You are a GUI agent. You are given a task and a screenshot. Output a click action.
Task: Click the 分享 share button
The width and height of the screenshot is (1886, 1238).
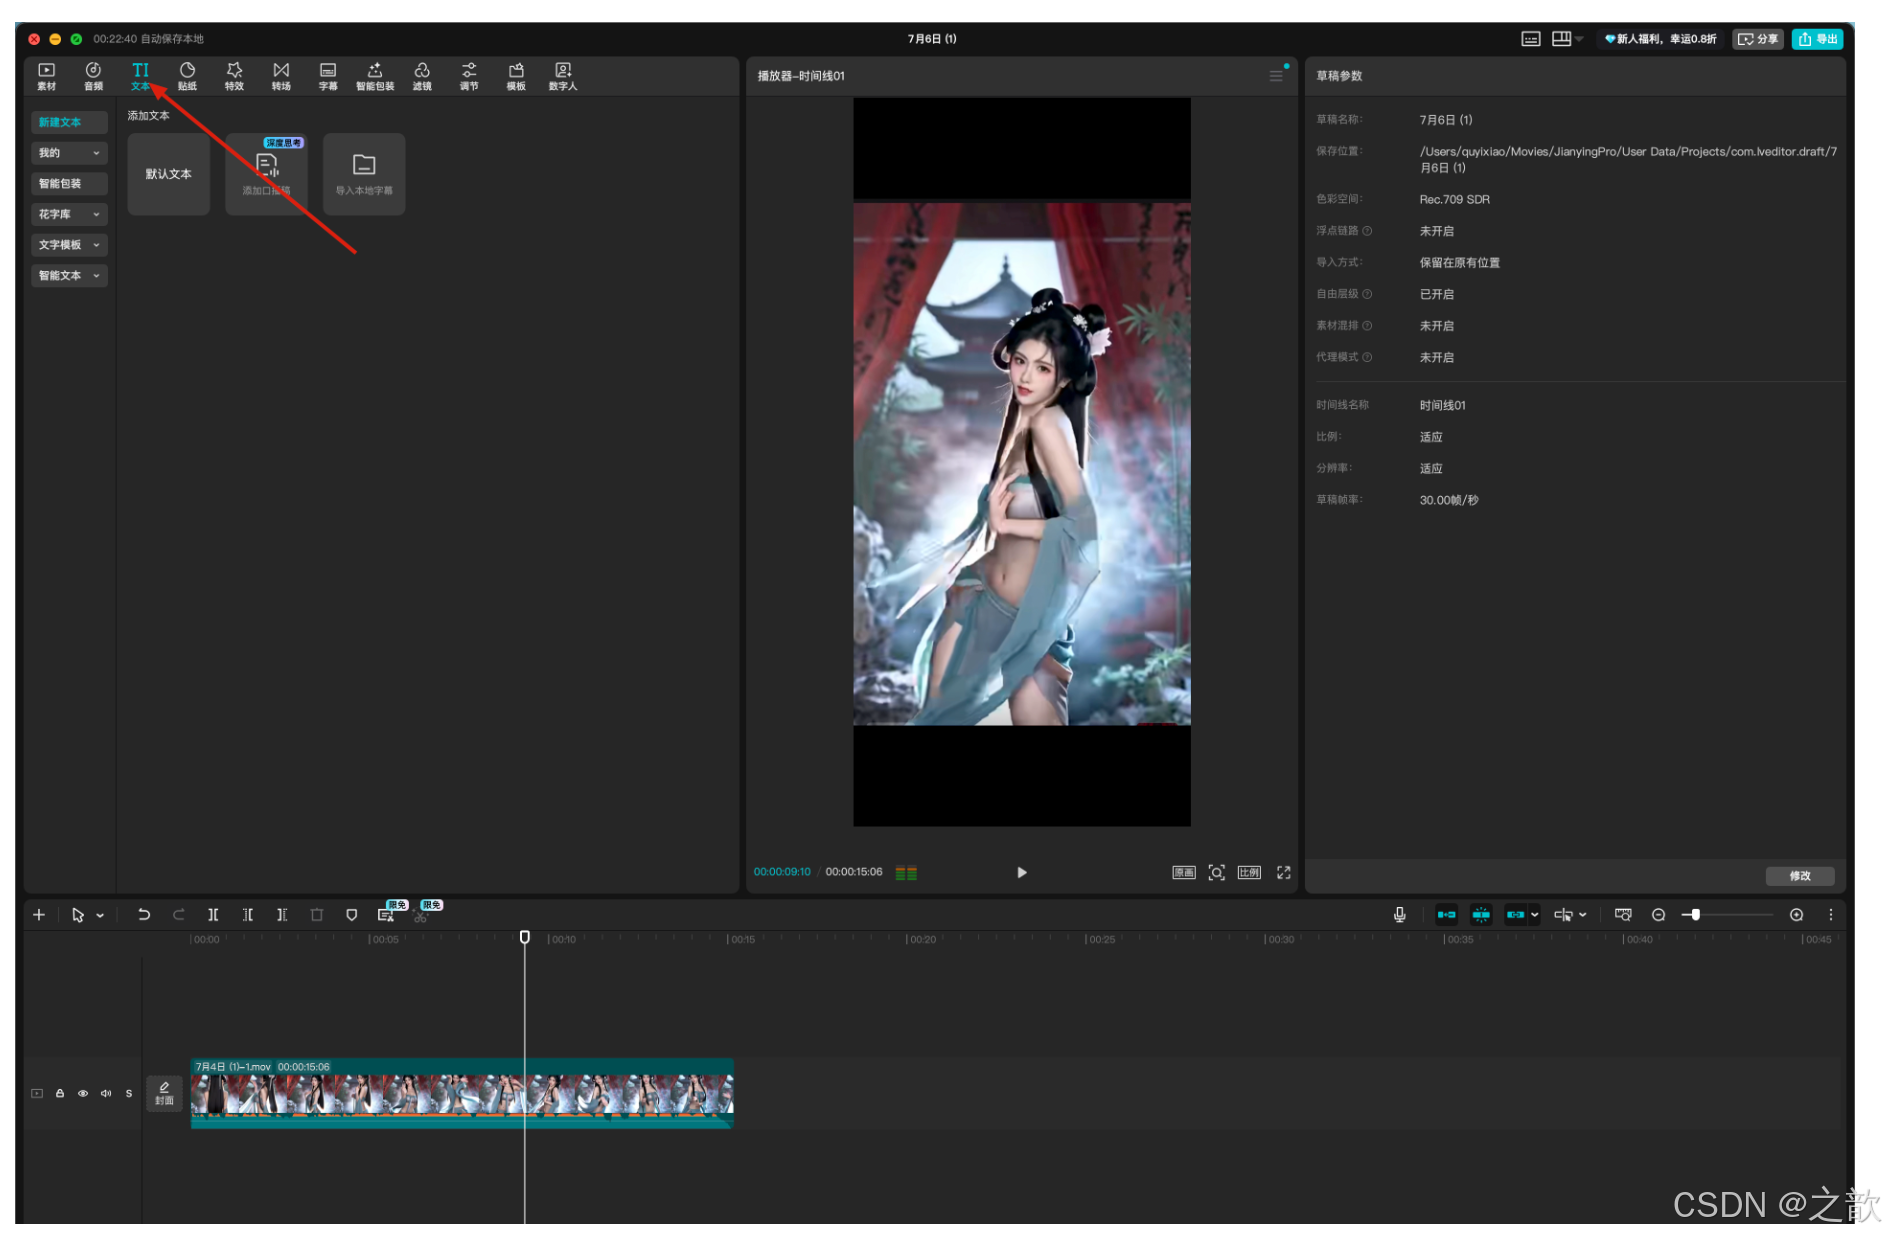click(1758, 39)
